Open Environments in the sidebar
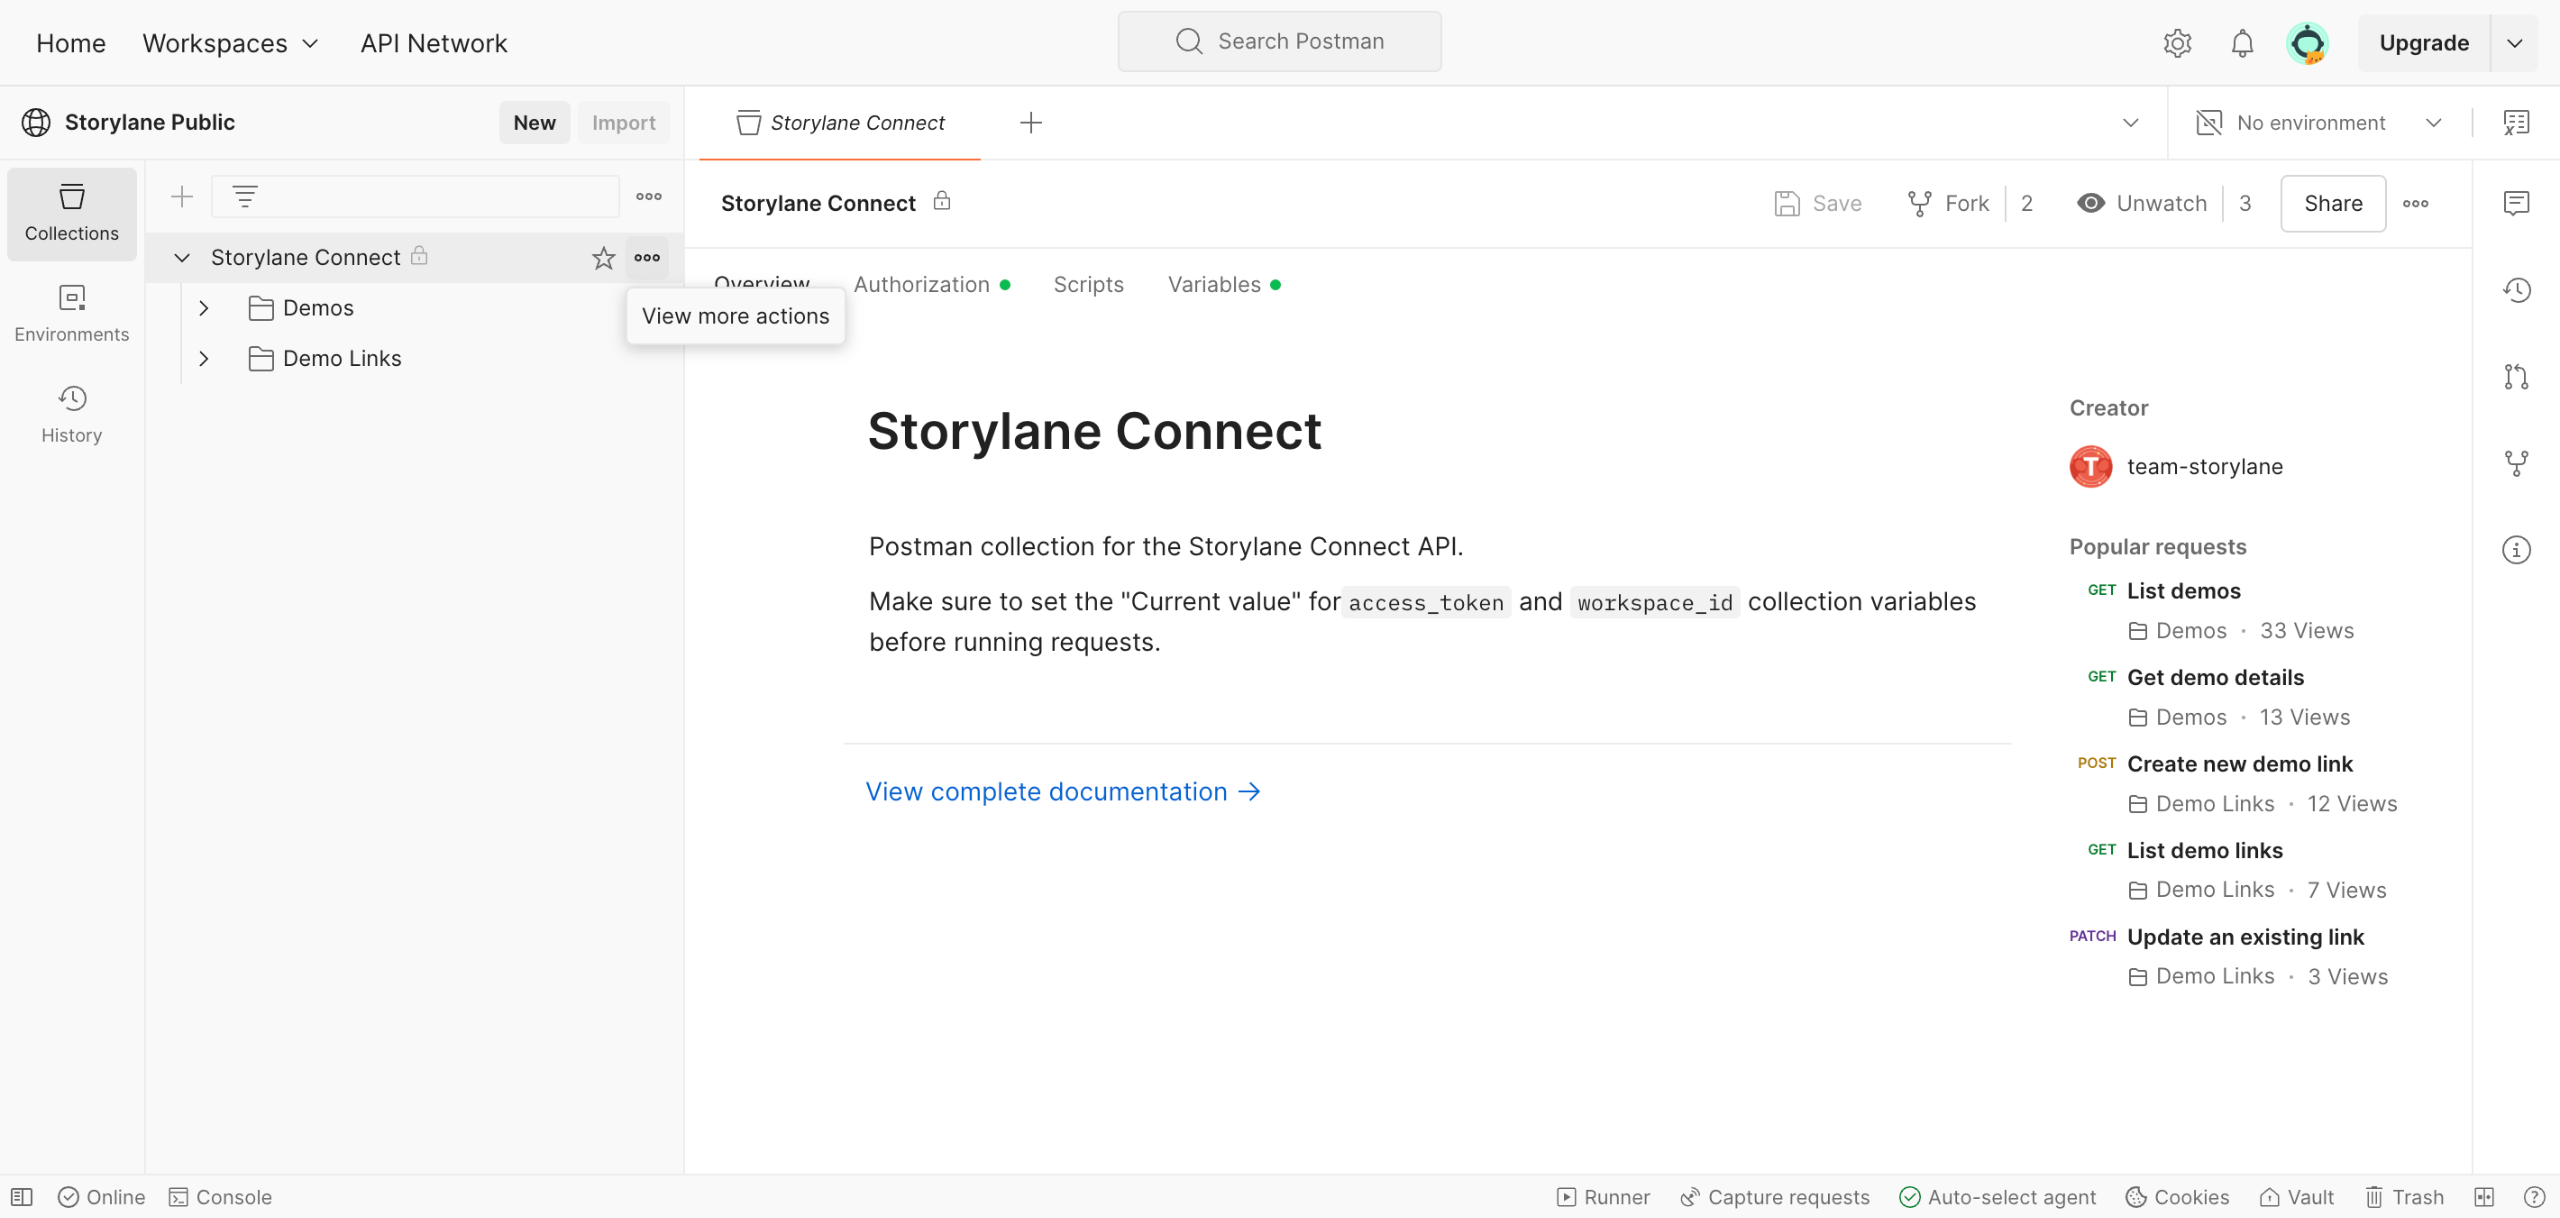2560x1218 pixels. [x=71, y=313]
